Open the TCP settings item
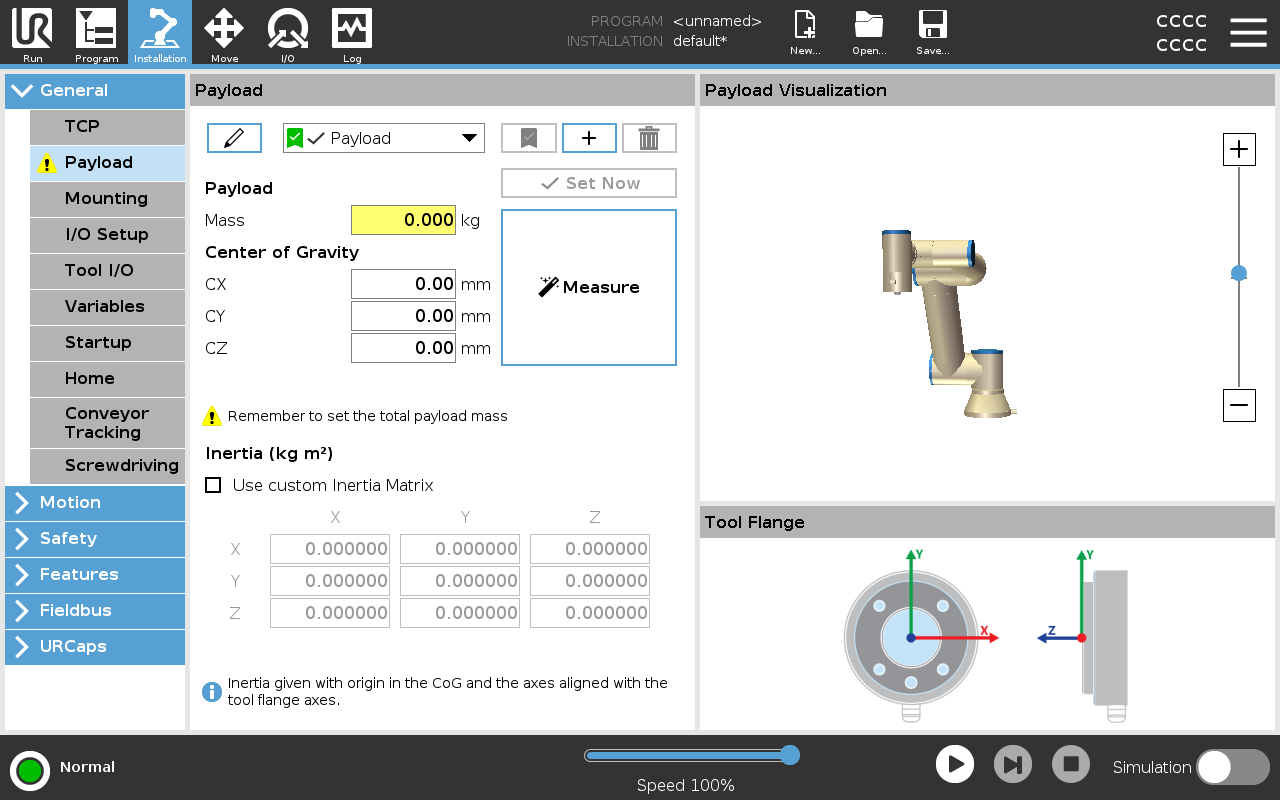1280x800 pixels. pos(107,126)
